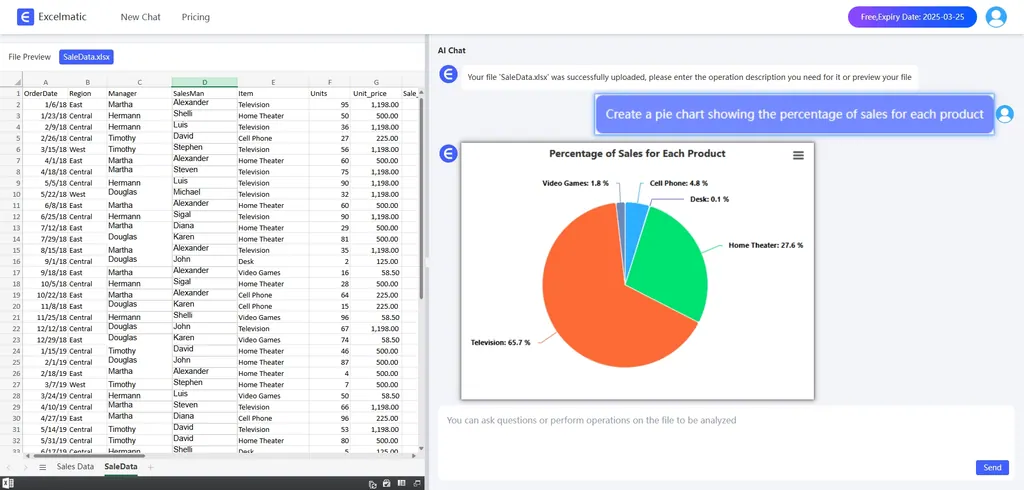Open the New Chat page
The height and width of the screenshot is (490, 1024).
pos(140,17)
